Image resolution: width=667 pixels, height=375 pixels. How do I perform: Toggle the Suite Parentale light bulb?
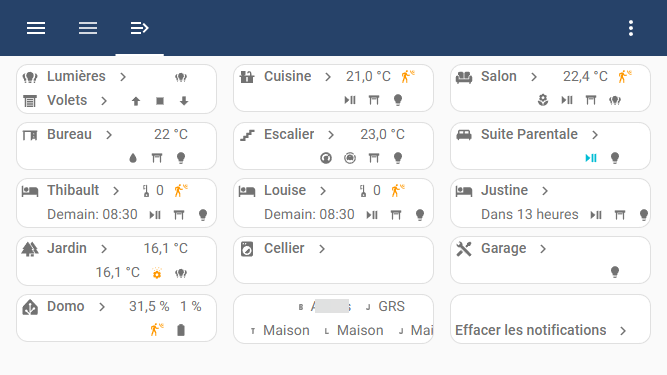pos(615,158)
